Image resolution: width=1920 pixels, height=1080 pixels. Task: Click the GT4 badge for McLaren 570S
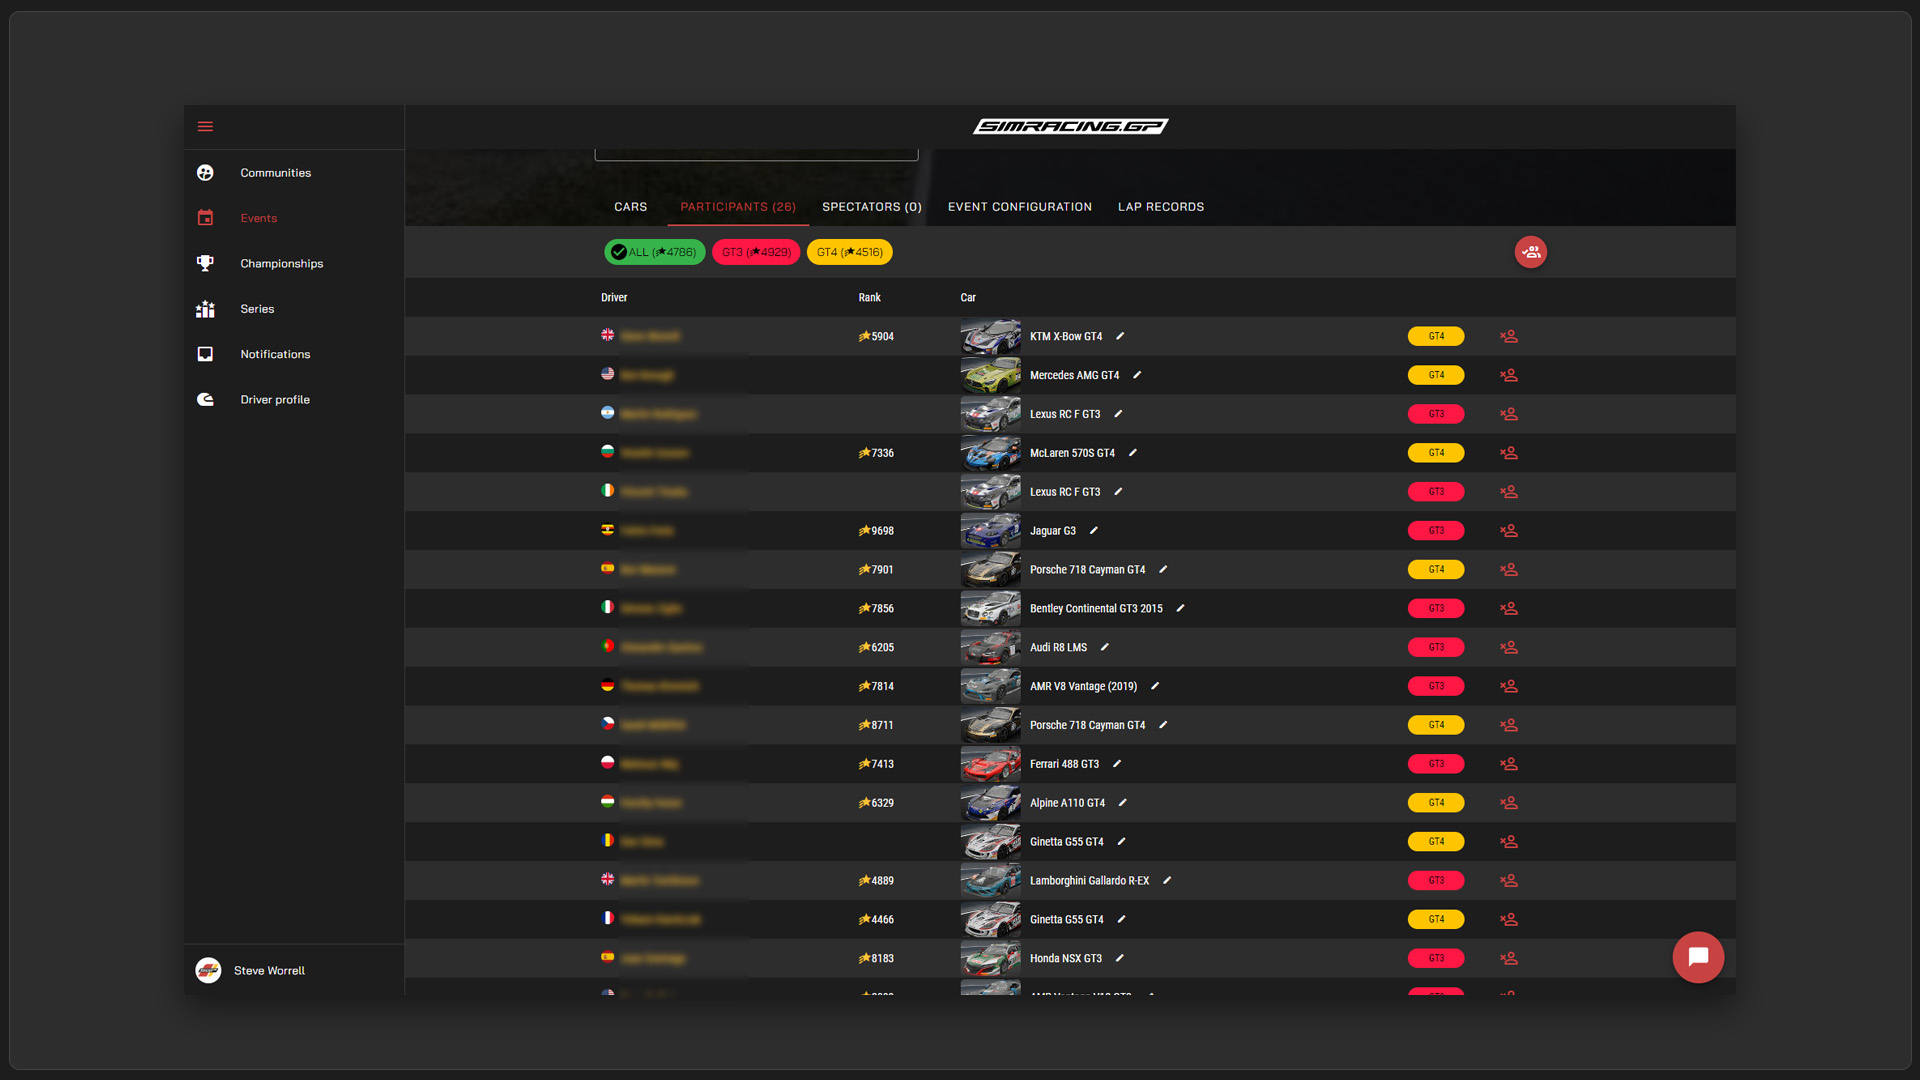click(x=1435, y=453)
